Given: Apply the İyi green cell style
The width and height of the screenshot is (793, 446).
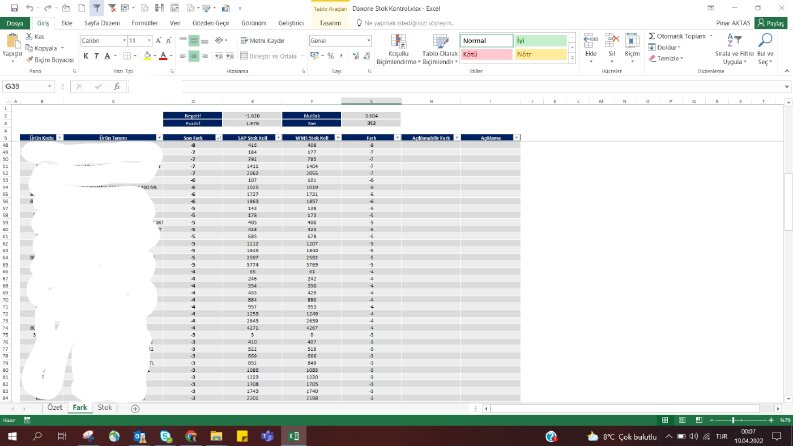Looking at the screenshot, I should (541, 40).
